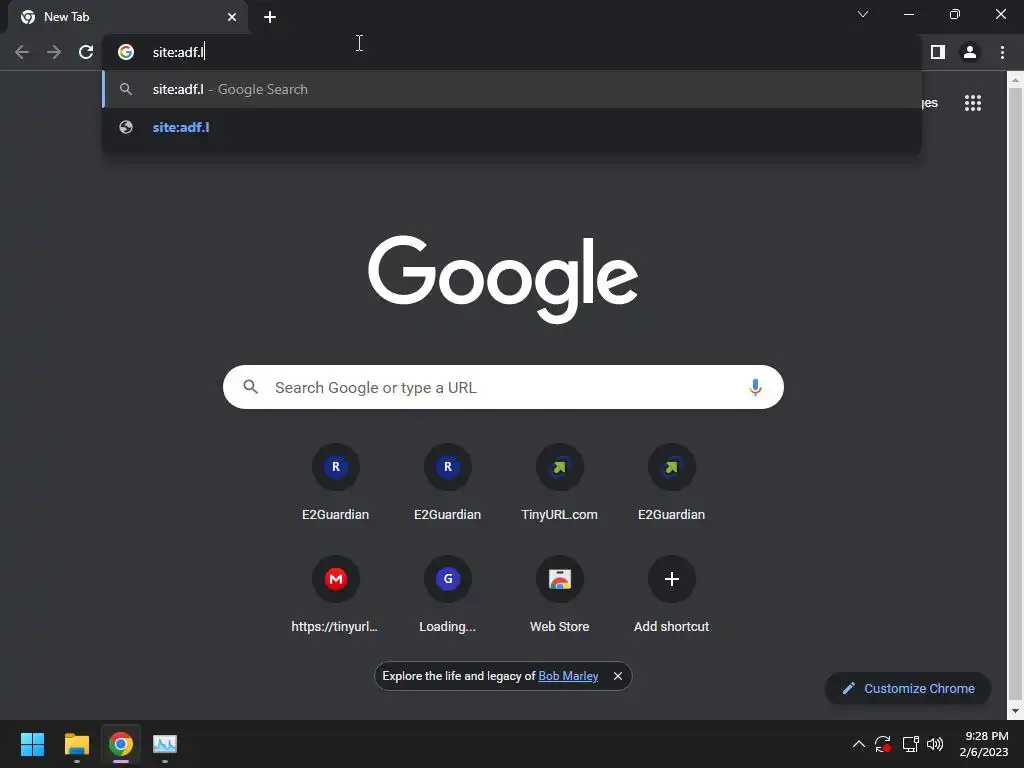Open the Google apps grid
Viewport: 1024px width, 768px height.
click(973, 103)
